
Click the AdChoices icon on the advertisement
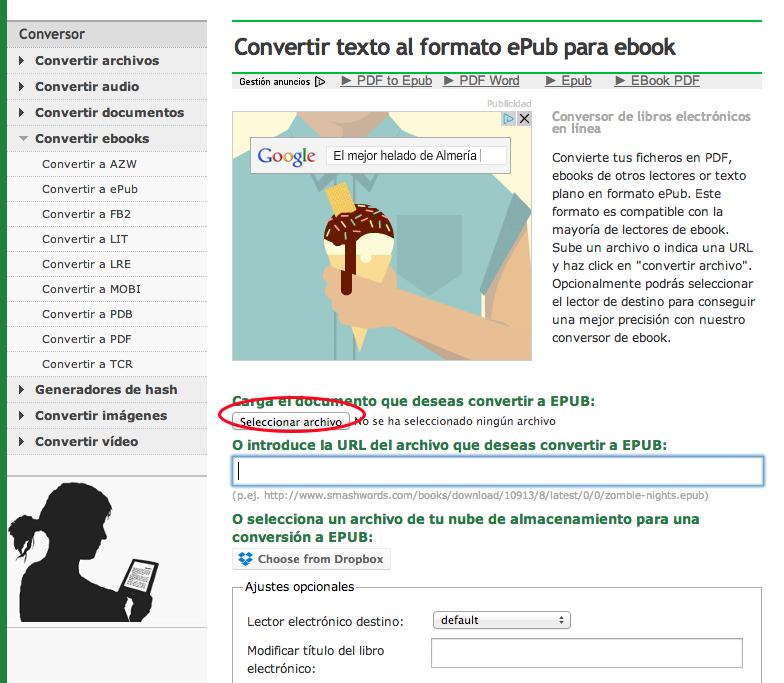[509, 119]
